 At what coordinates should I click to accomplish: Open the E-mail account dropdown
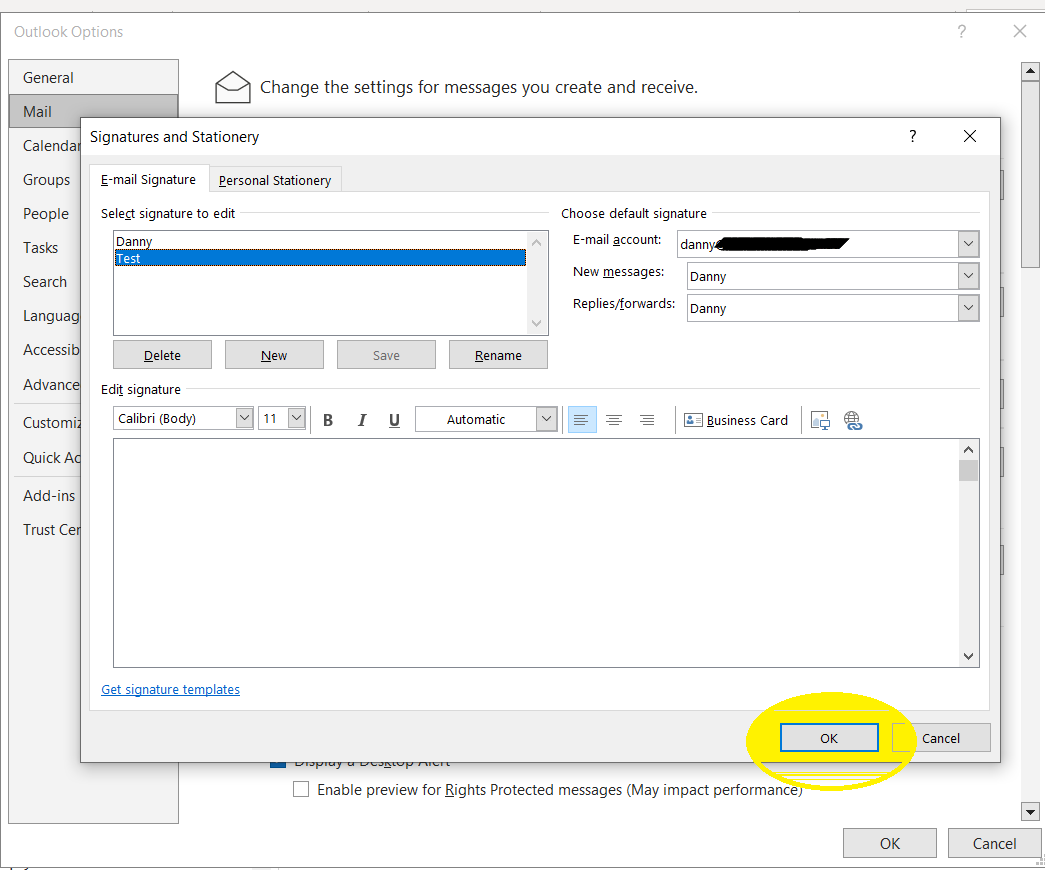coord(968,244)
